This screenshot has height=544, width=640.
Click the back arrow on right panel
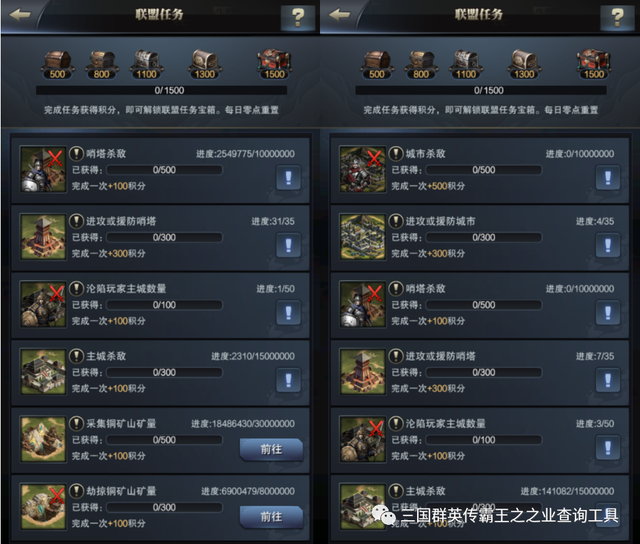(340, 15)
